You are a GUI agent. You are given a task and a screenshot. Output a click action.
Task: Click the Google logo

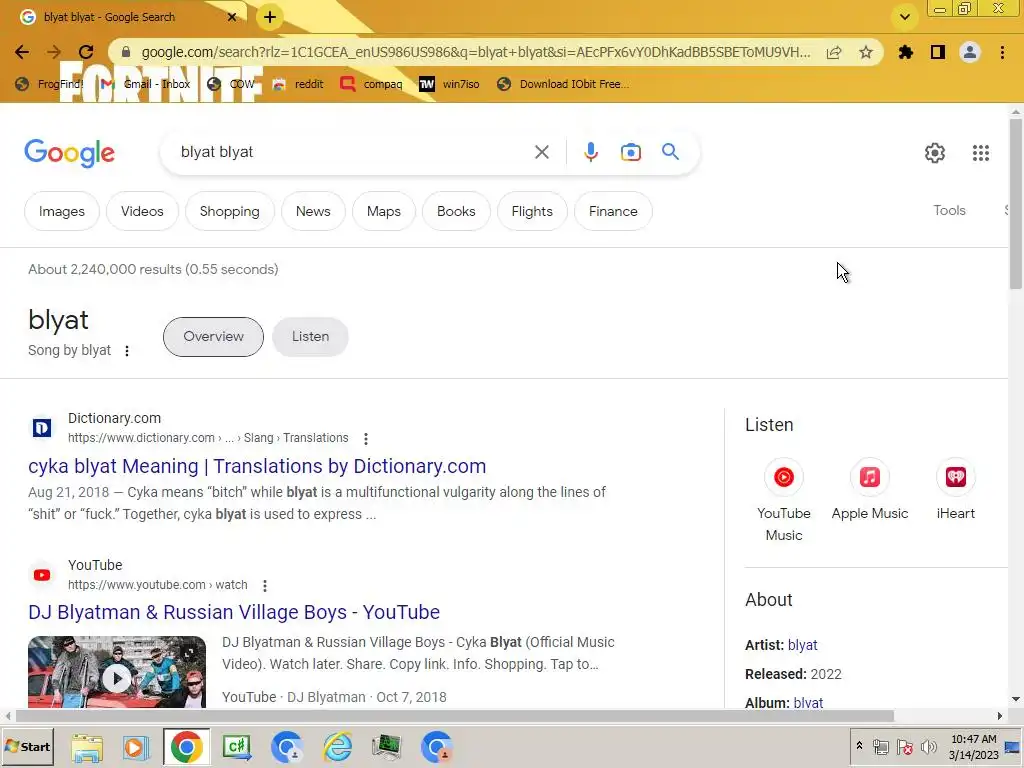pos(69,153)
